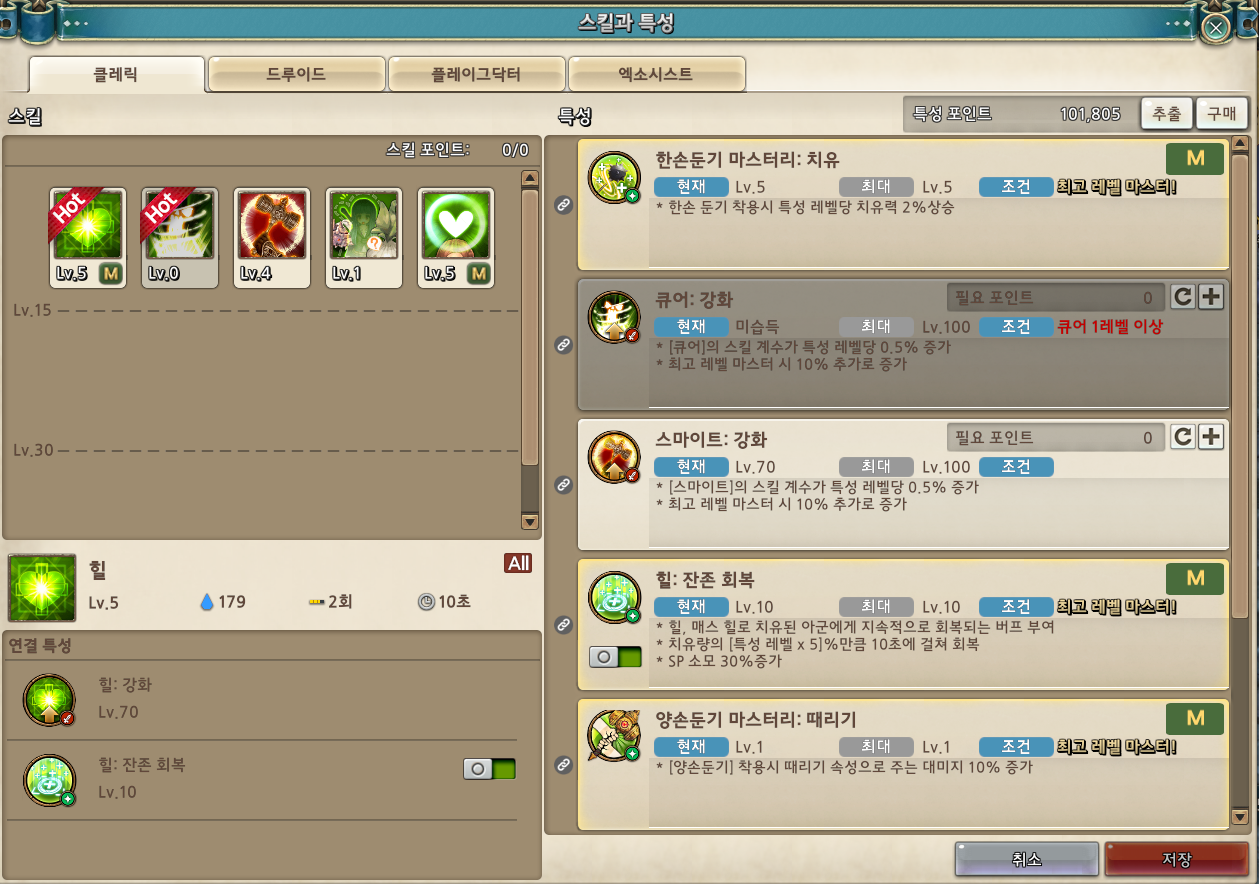Select the Lv.4 Smite skill icon
The width and height of the screenshot is (1259, 884).
click(x=272, y=238)
